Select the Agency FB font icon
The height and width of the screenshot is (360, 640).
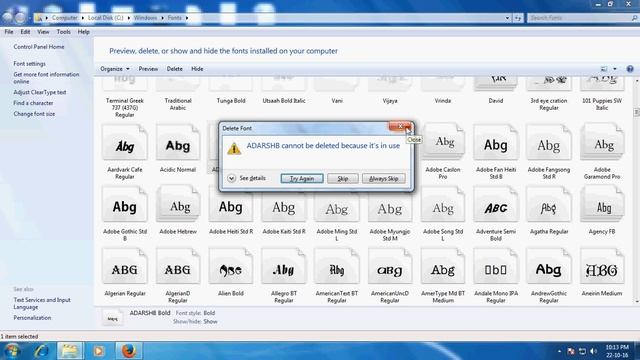(602, 205)
